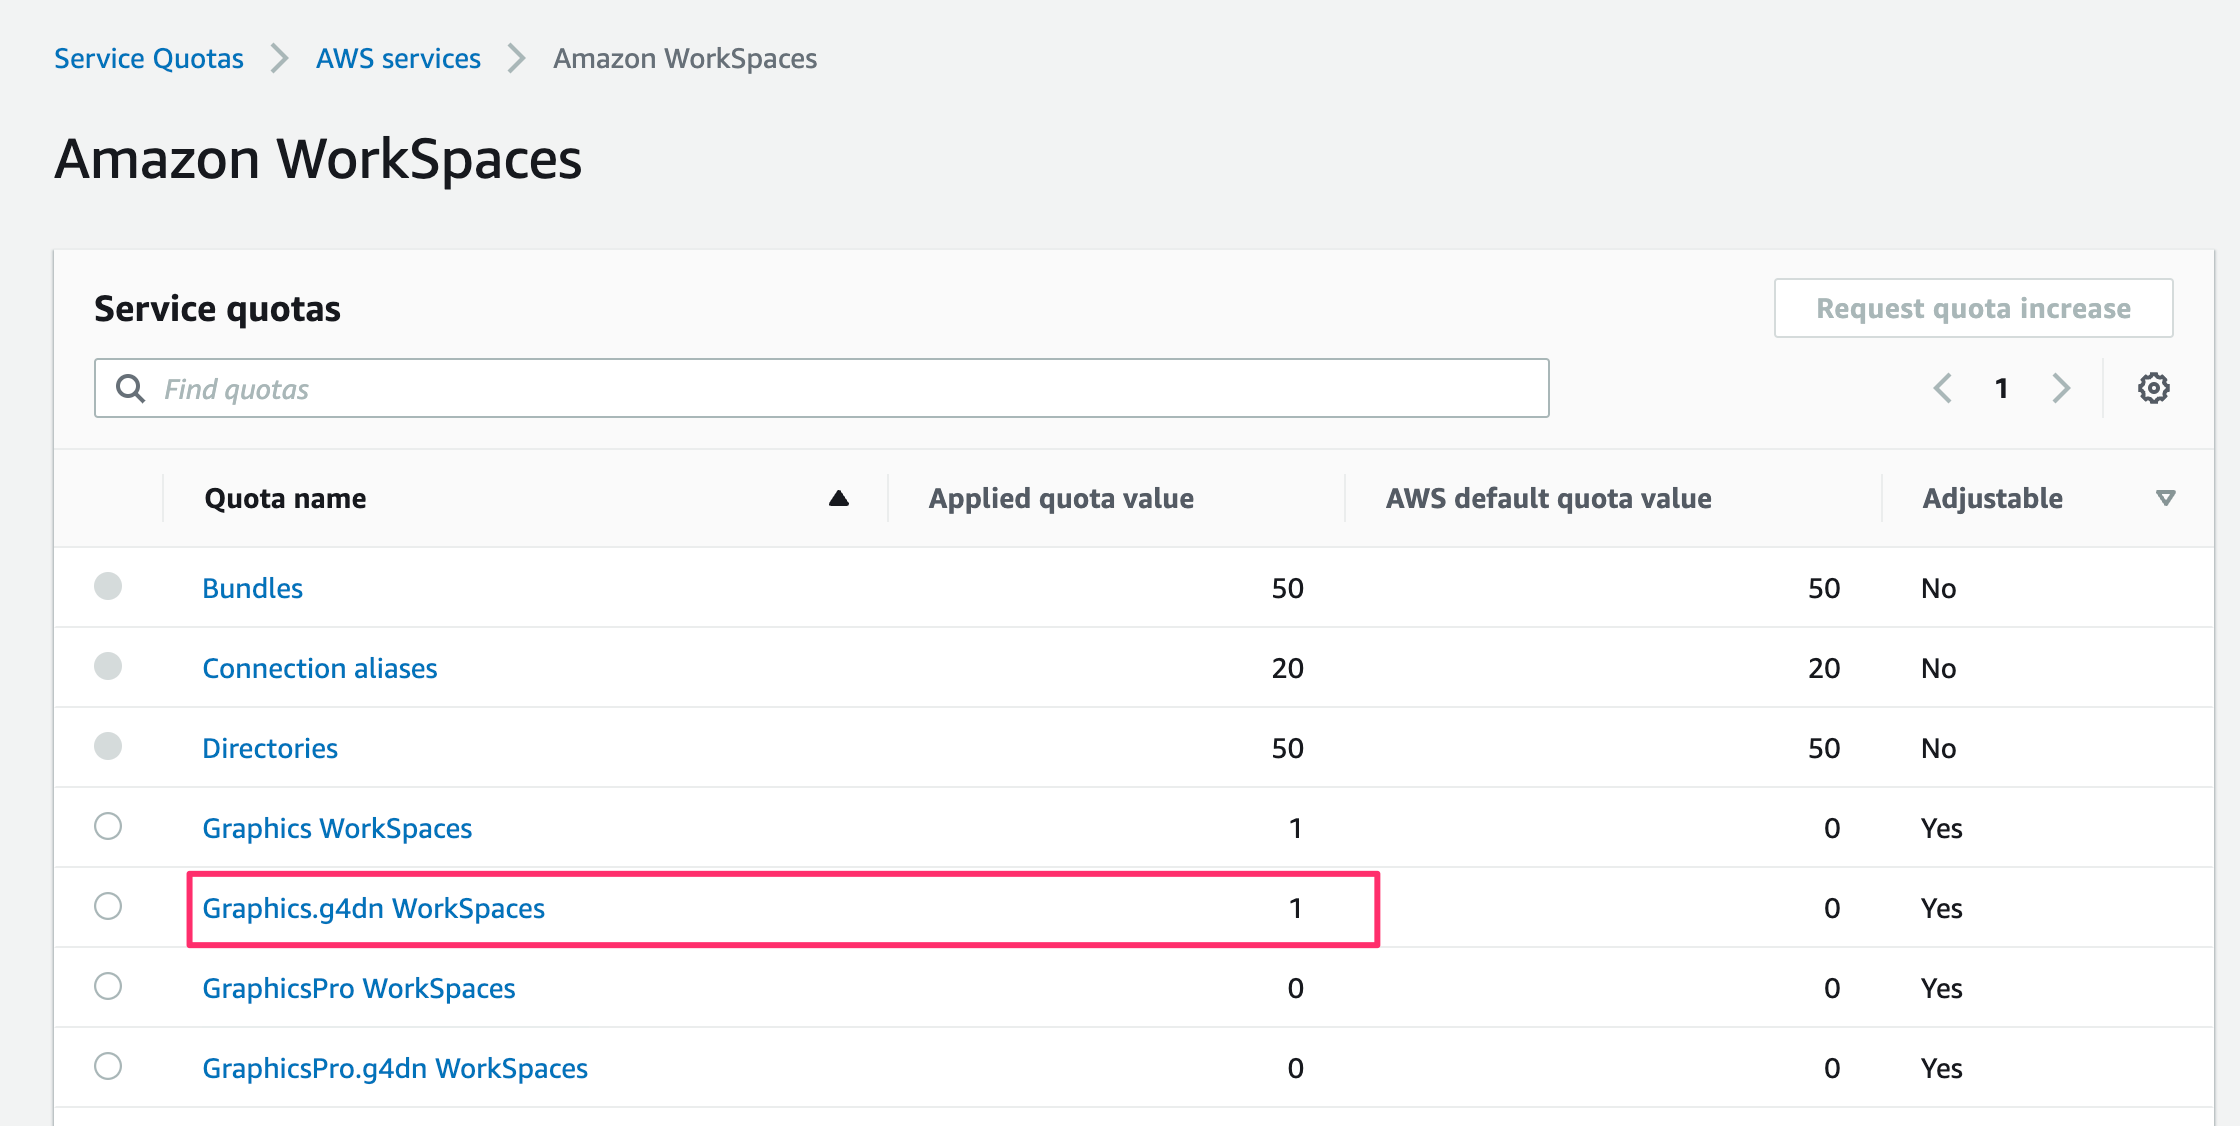Sort by Quota name ascending arrow
The width and height of the screenshot is (2240, 1126).
(838, 498)
